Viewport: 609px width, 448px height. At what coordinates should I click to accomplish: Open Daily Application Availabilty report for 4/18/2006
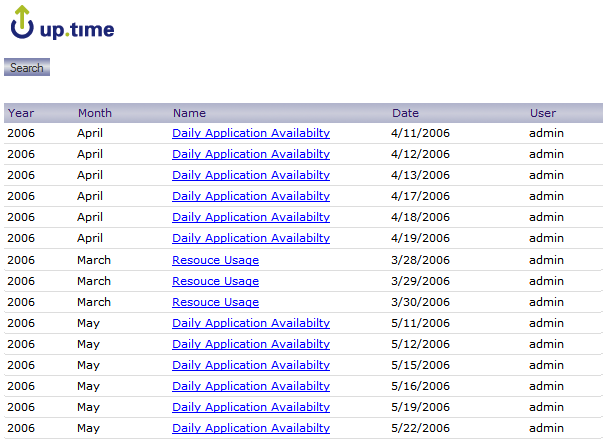(x=251, y=217)
